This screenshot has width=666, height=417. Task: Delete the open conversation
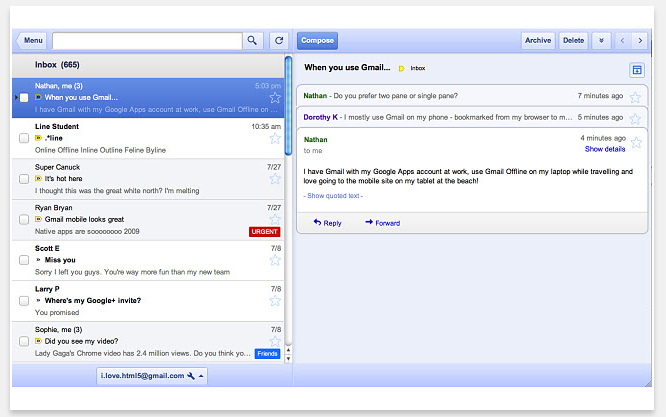pos(573,41)
